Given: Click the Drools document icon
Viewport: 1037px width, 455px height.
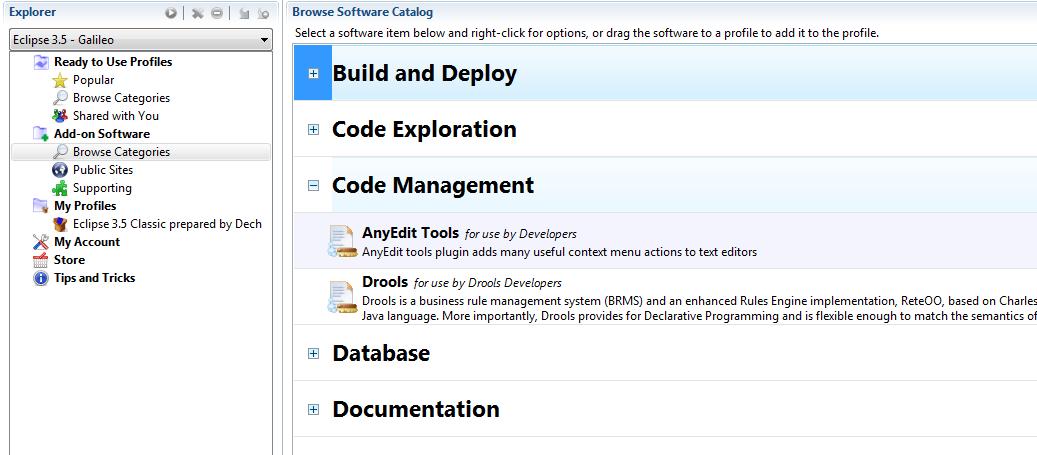Looking at the screenshot, I should coord(343,297).
